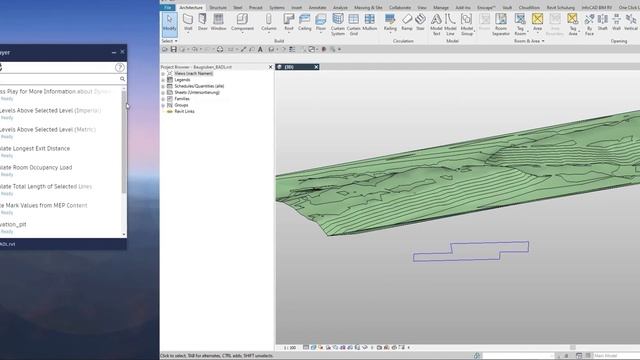Open the Select panel dropdown
The width and height of the screenshot is (640, 360).
pyautogui.click(x=169, y=41)
